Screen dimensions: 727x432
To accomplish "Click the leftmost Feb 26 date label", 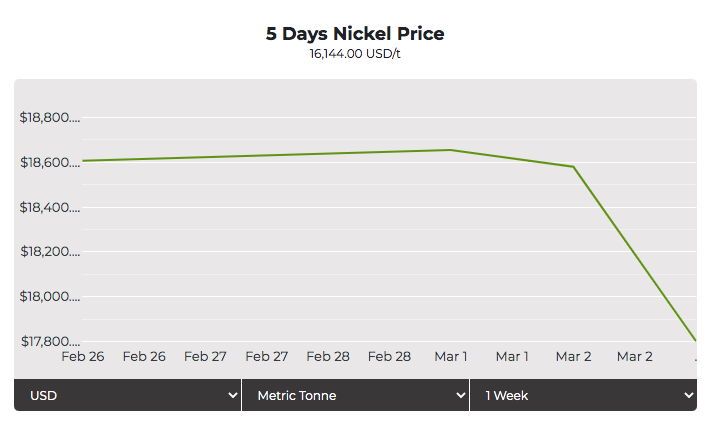I will click(x=83, y=356).
